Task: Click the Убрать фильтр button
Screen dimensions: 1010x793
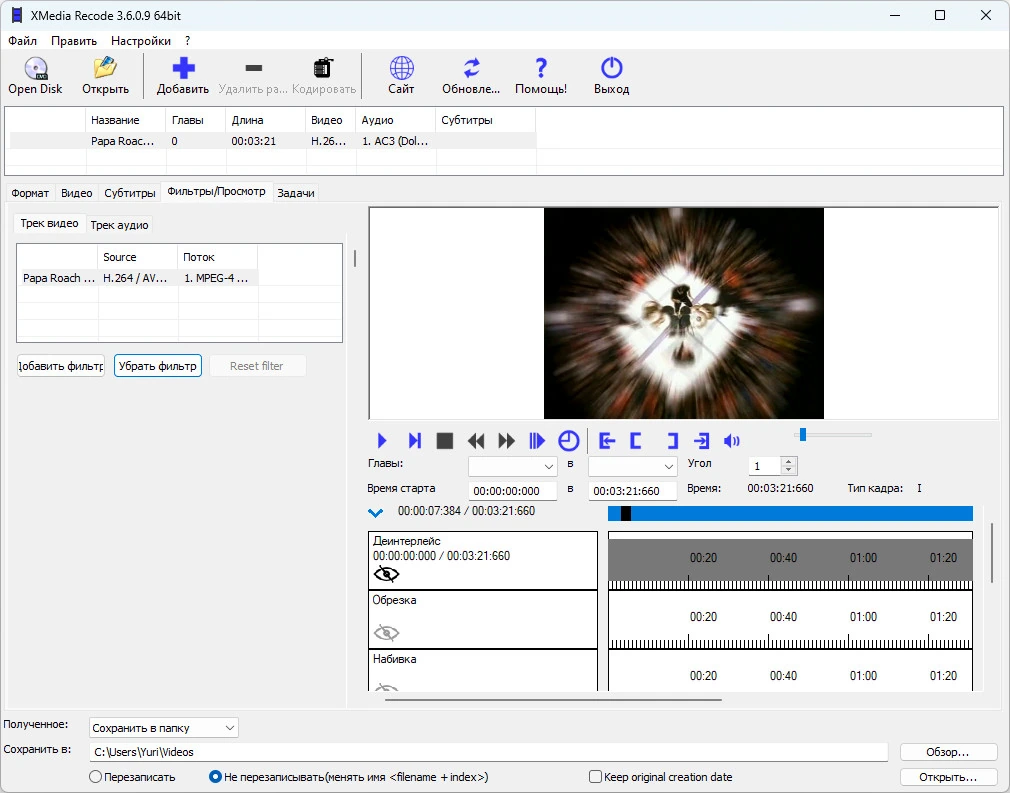Action: 158,365
